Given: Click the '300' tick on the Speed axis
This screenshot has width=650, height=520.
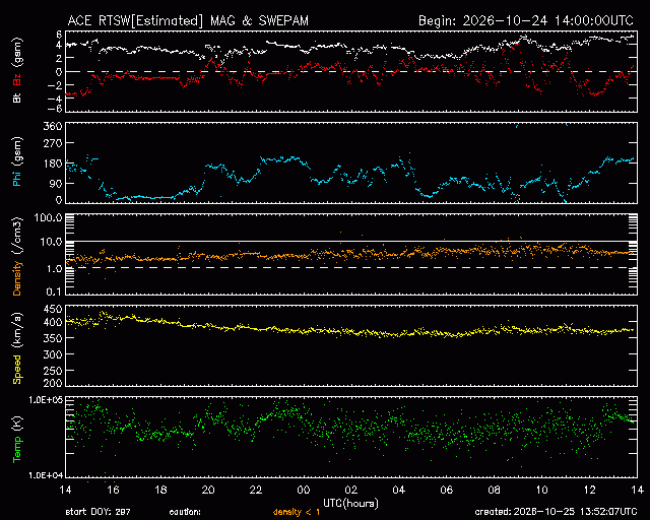Looking at the screenshot, I should pyautogui.click(x=53, y=355).
